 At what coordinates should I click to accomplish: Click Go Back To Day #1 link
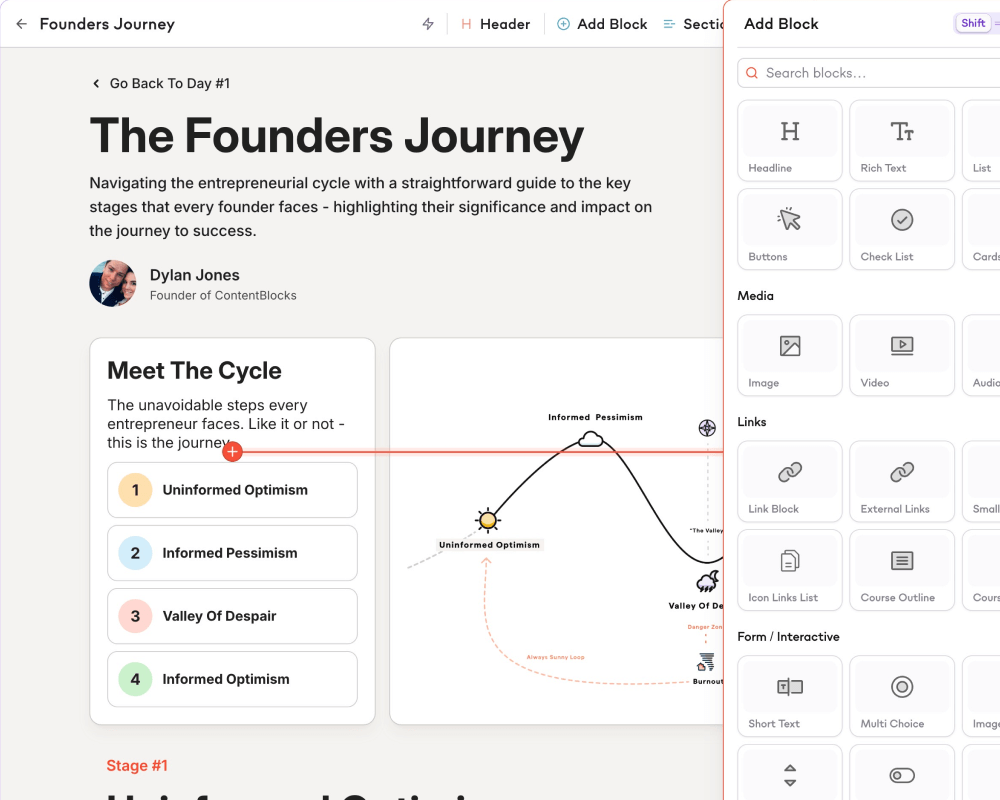(x=161, y=84)
